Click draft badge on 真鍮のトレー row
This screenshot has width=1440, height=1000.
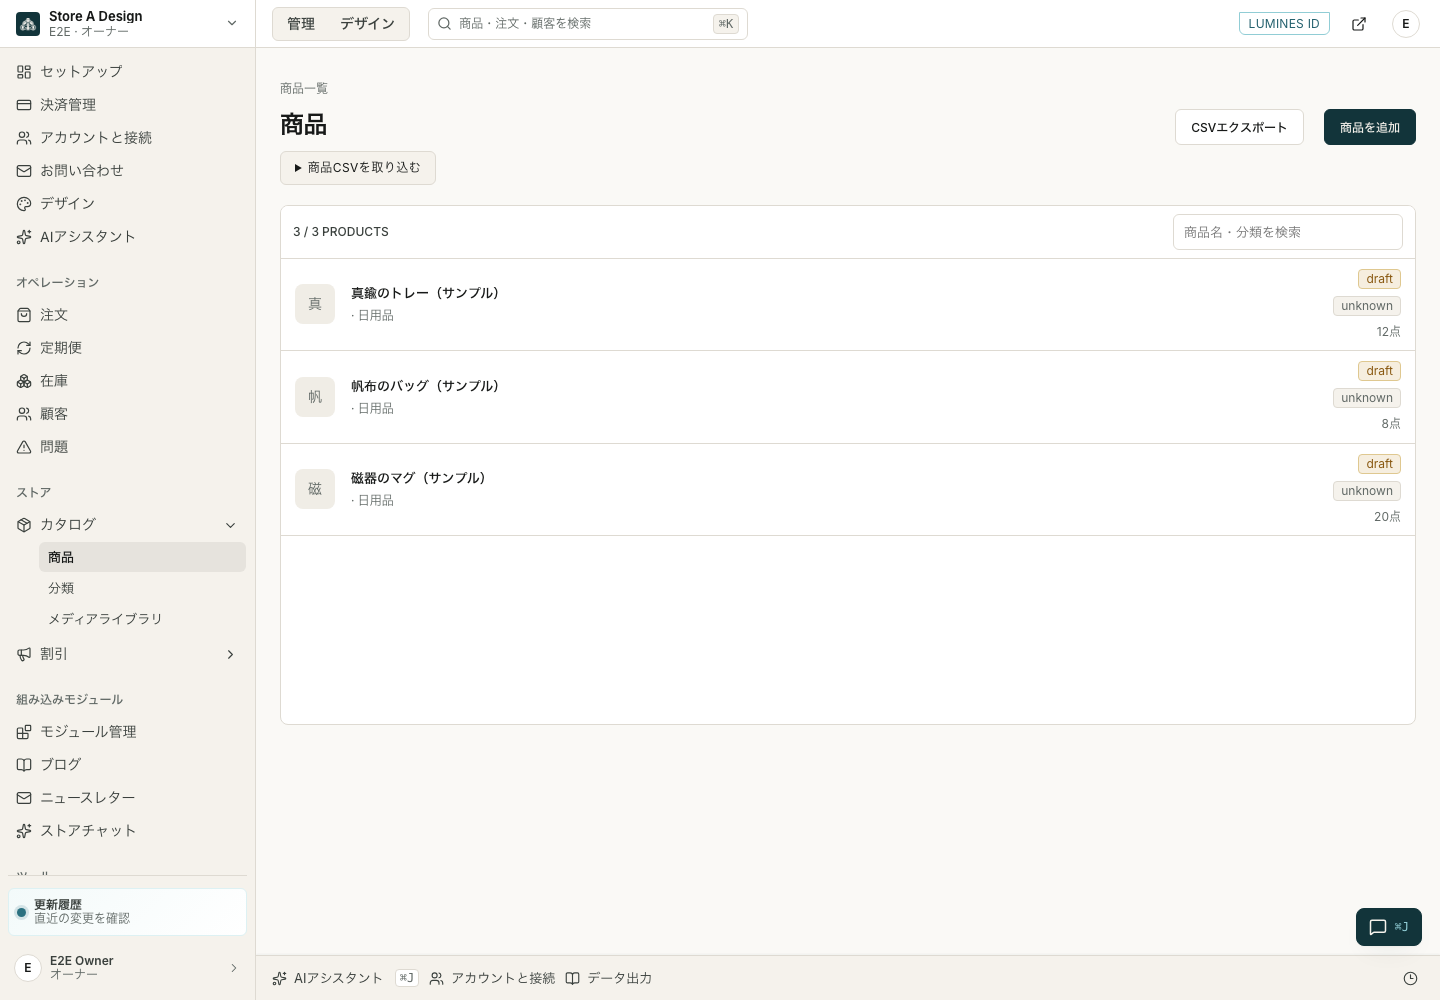(1379, 279)
